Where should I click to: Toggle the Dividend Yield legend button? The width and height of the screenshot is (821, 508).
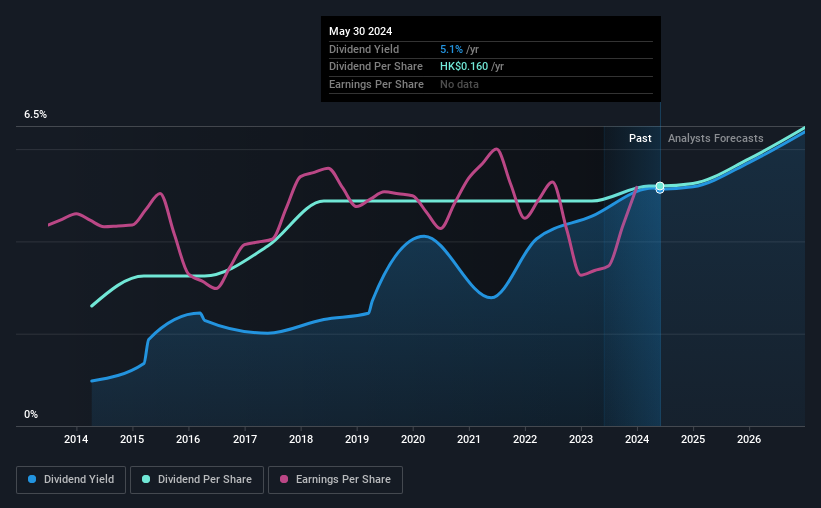(71, 480)
